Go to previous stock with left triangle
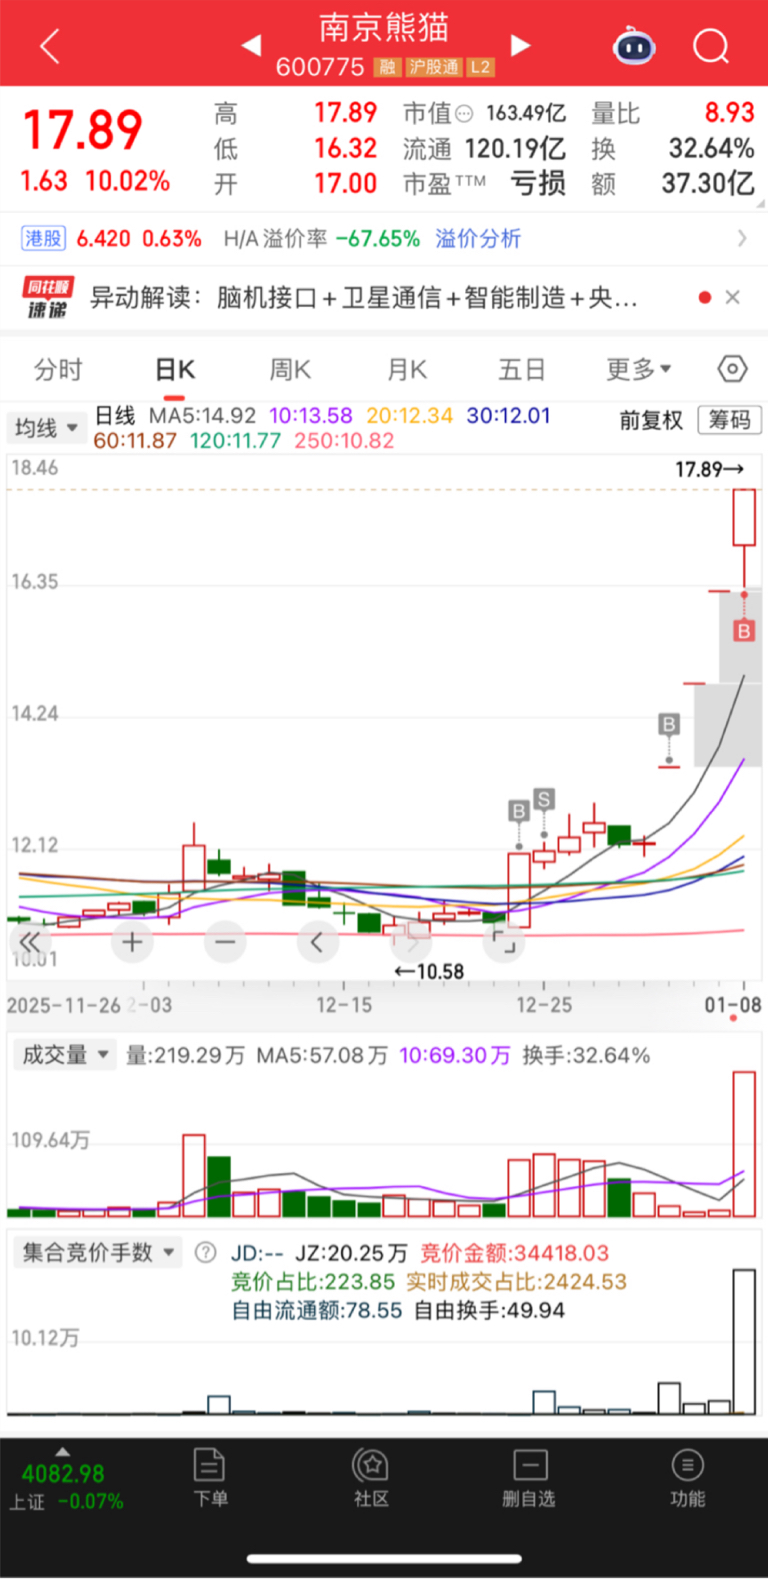This screenshot has width=768, height=1579. point(251,45)
